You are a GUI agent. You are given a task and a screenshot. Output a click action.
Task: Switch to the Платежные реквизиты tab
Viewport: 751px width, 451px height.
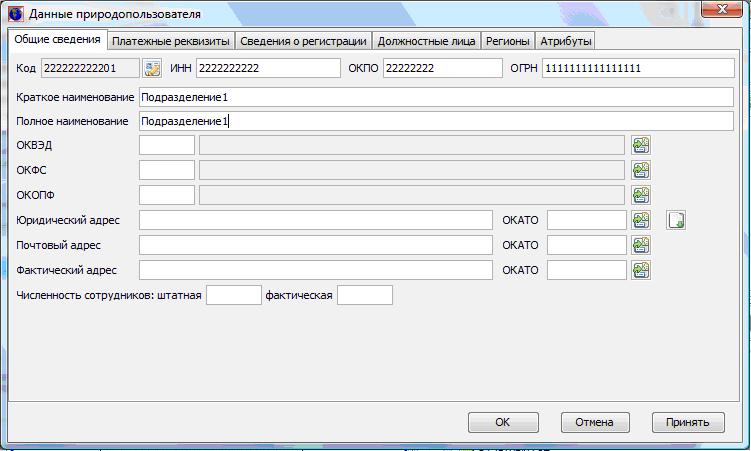pos(171,41)
